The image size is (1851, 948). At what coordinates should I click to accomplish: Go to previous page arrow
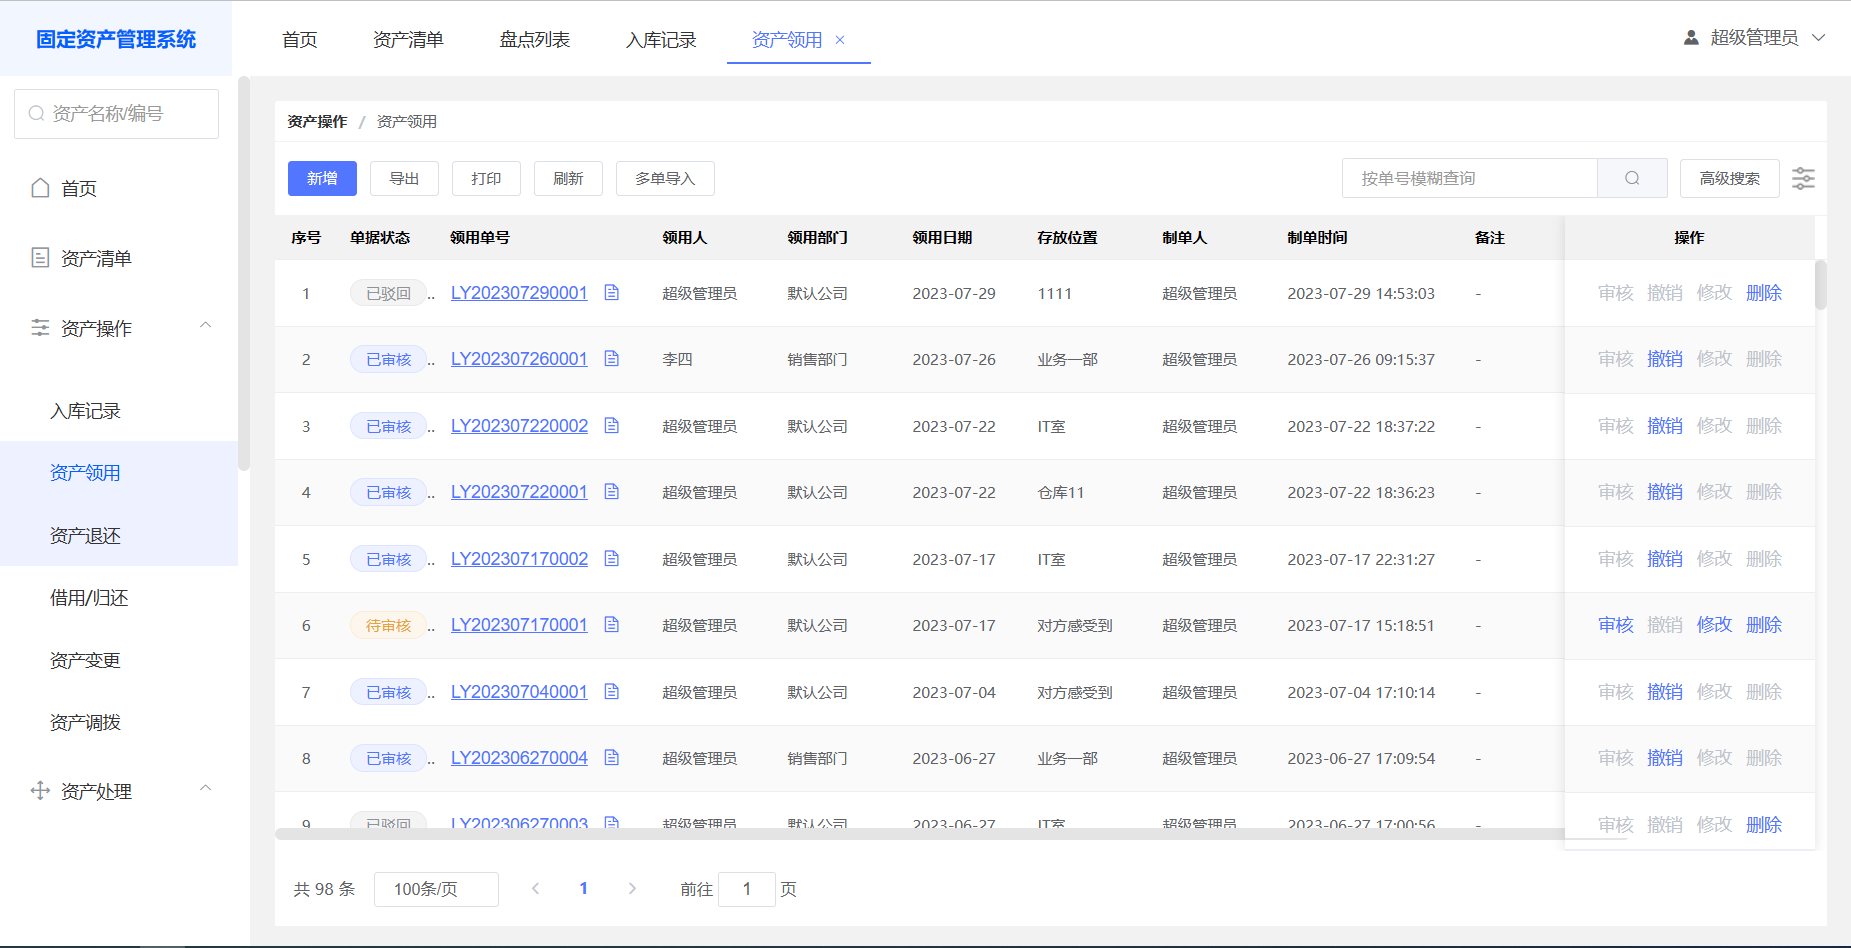coord(536,888)
